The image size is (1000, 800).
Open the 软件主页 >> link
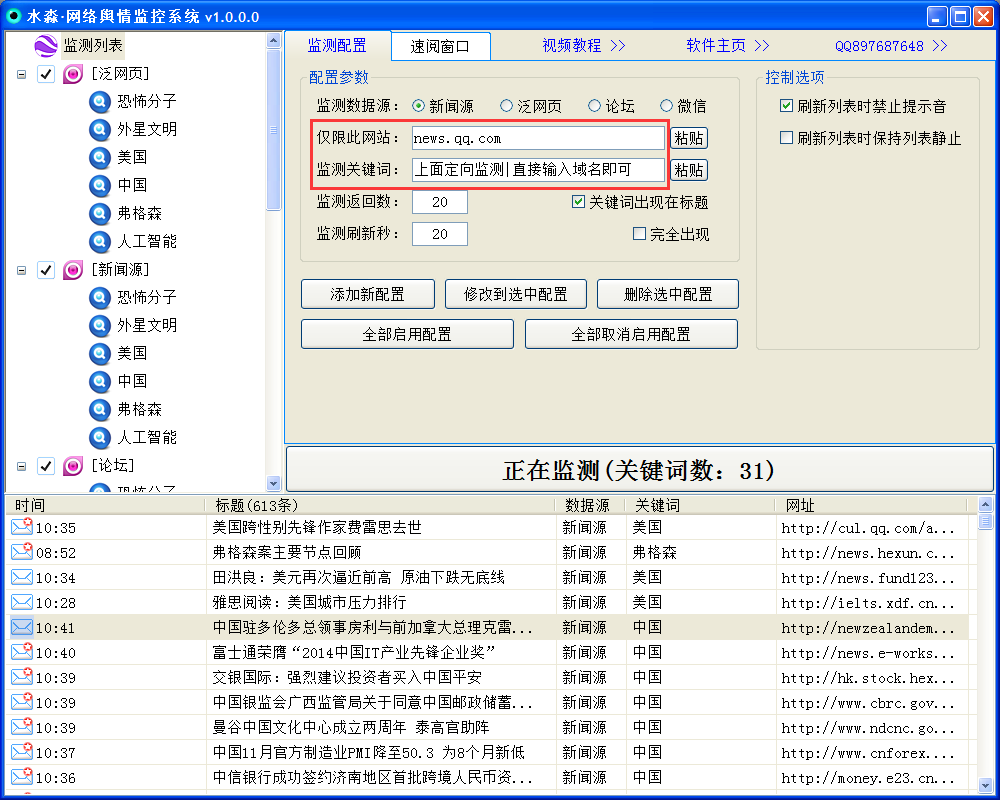click(x=728, y=46)
